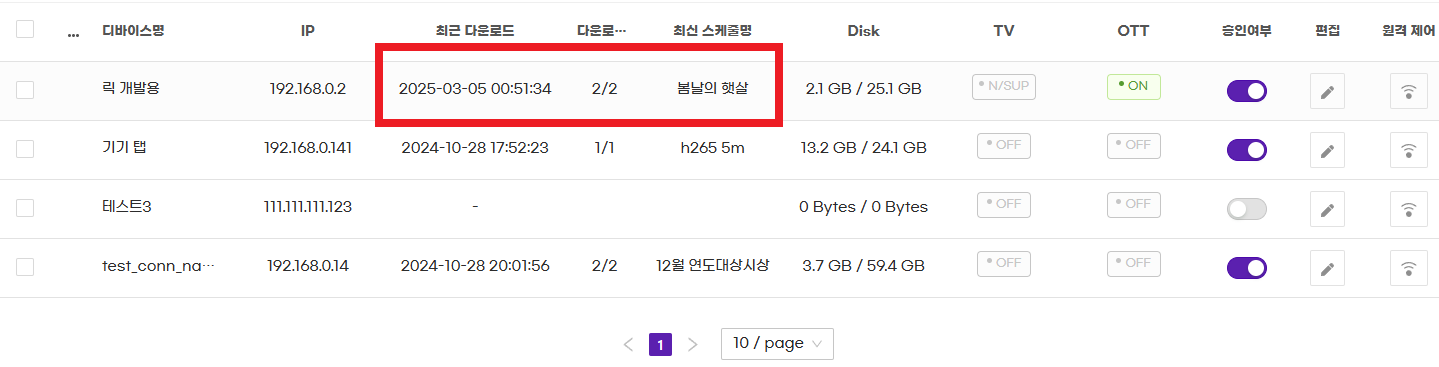Edit the 릭 개발용 device with pencil icon
1439x367 pixels.
click(1327, 92)
